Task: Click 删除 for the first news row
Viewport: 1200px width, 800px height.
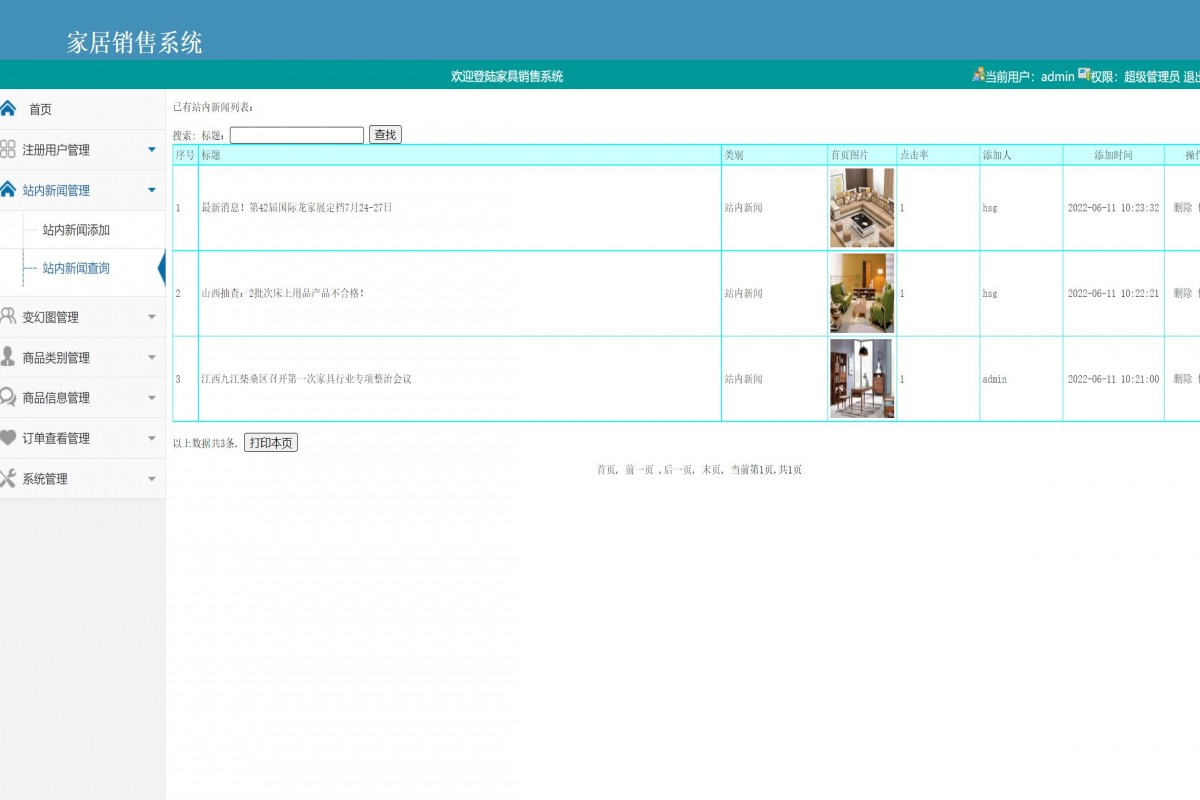Action: coord(1182,208)
